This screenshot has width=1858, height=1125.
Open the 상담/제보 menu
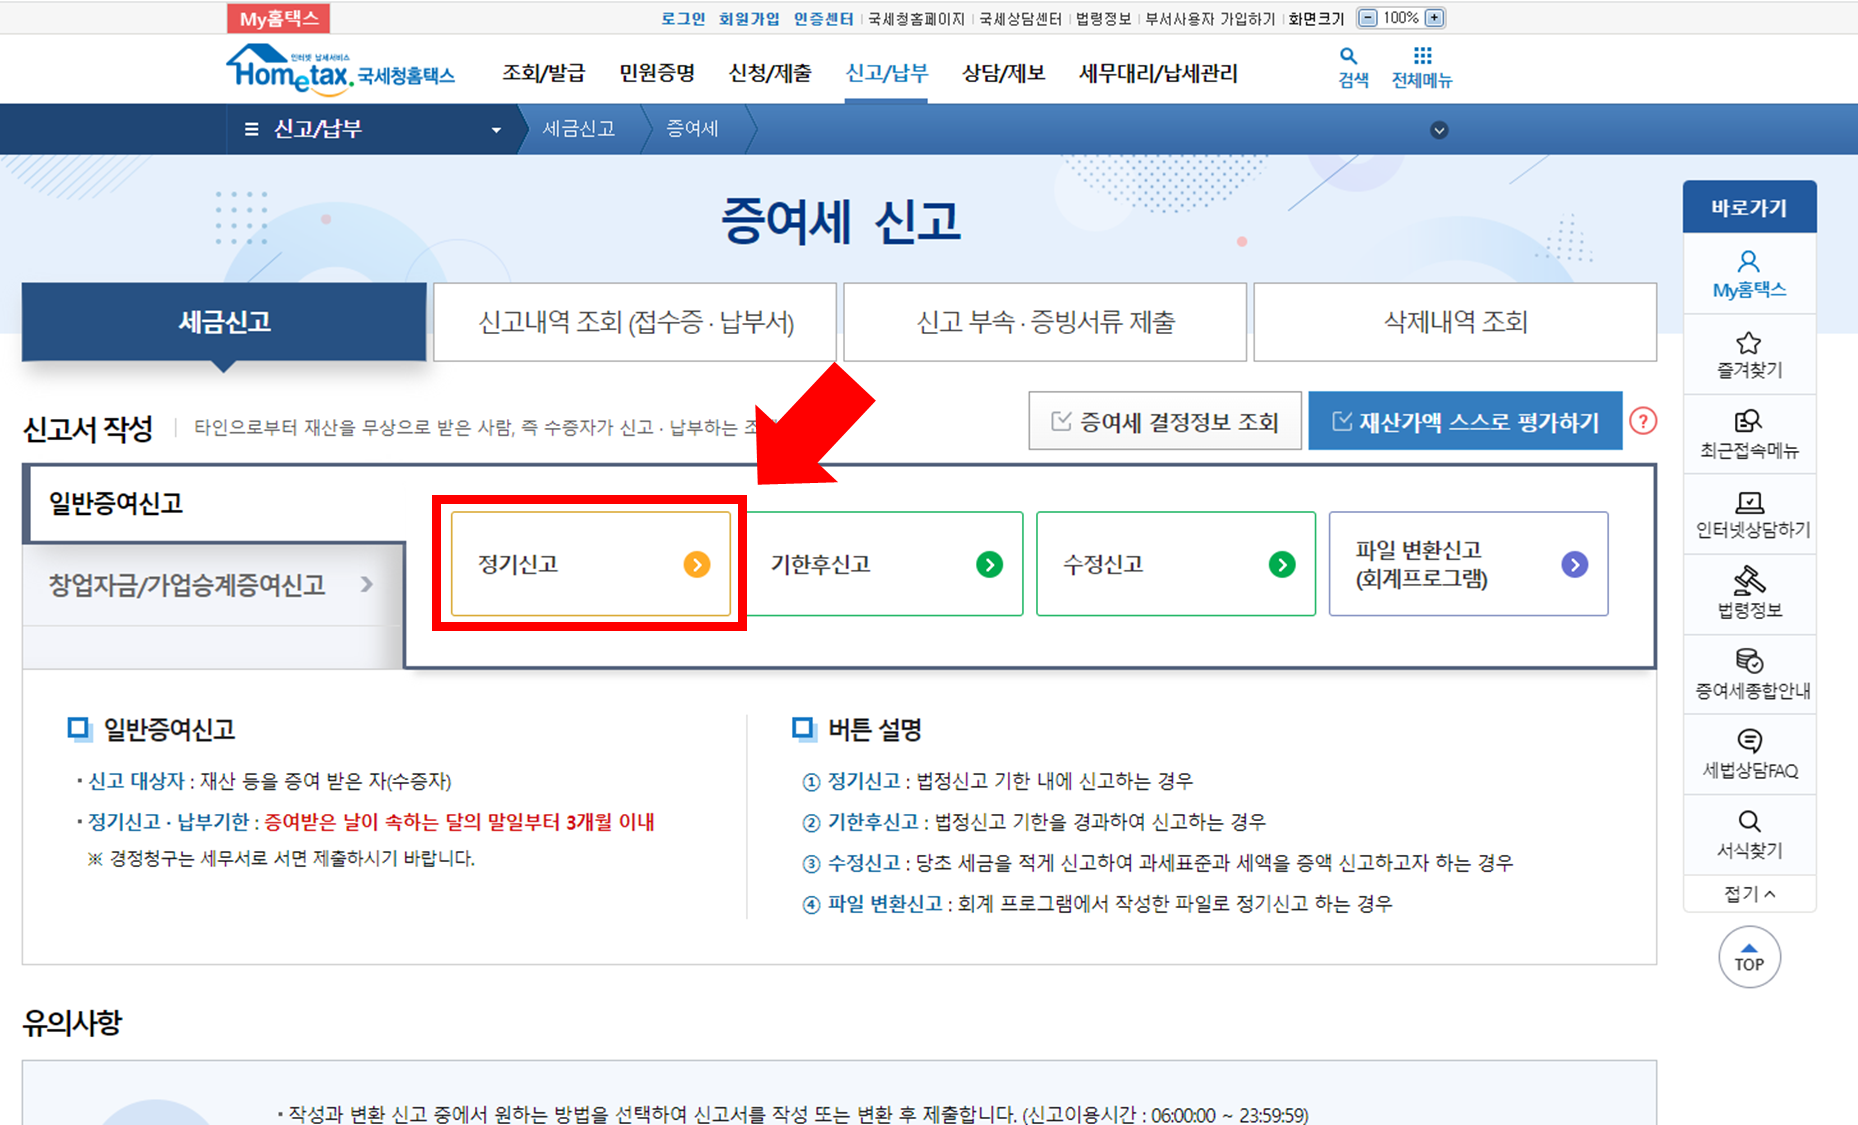pyautogui.click(x=1003, y=73)
